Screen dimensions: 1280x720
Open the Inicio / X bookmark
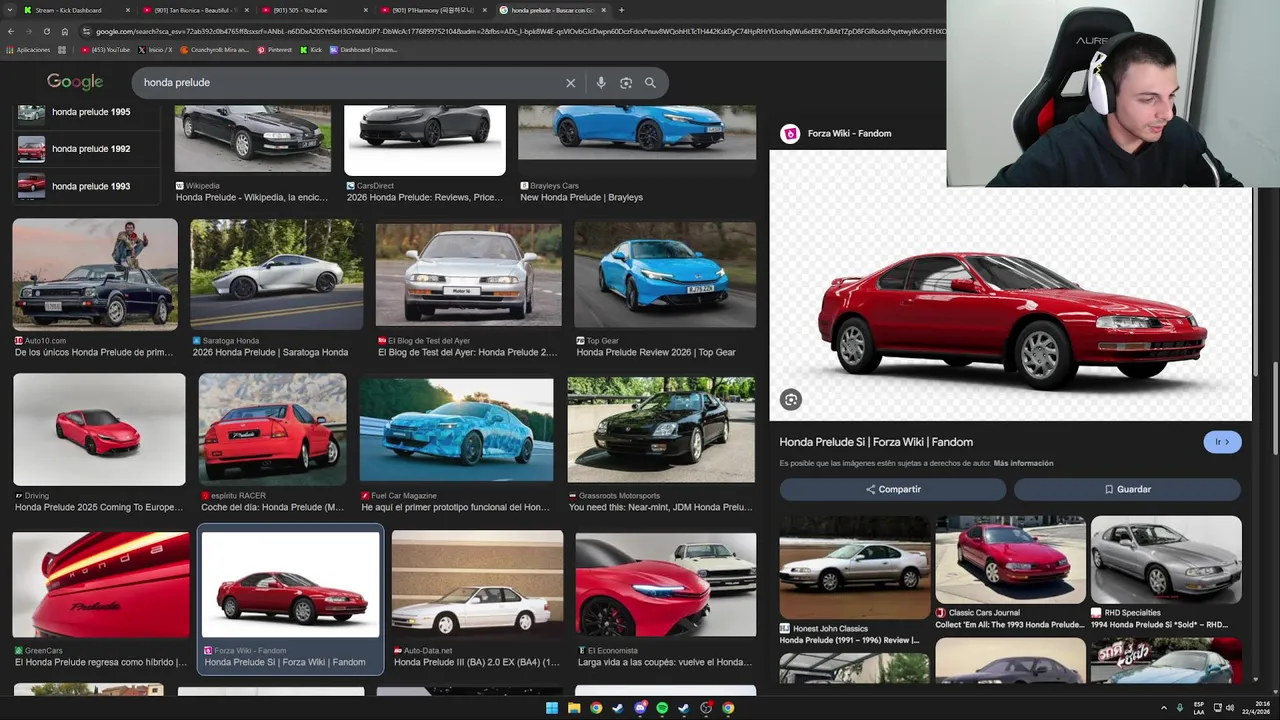(x=155, y=50)
